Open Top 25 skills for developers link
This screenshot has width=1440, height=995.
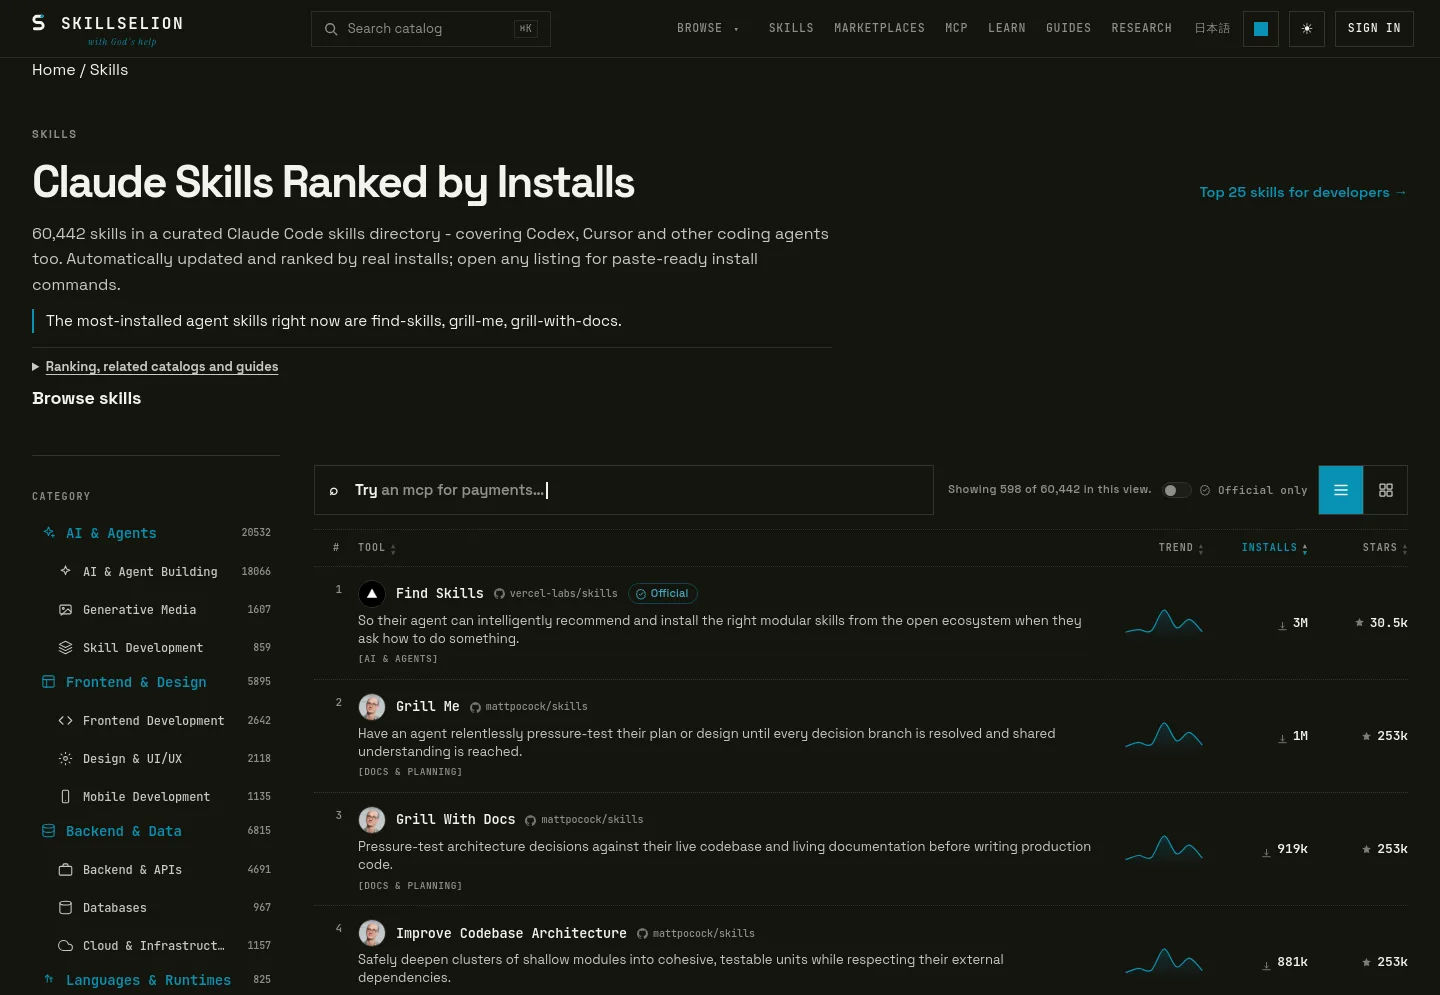tap(1303, 192)
